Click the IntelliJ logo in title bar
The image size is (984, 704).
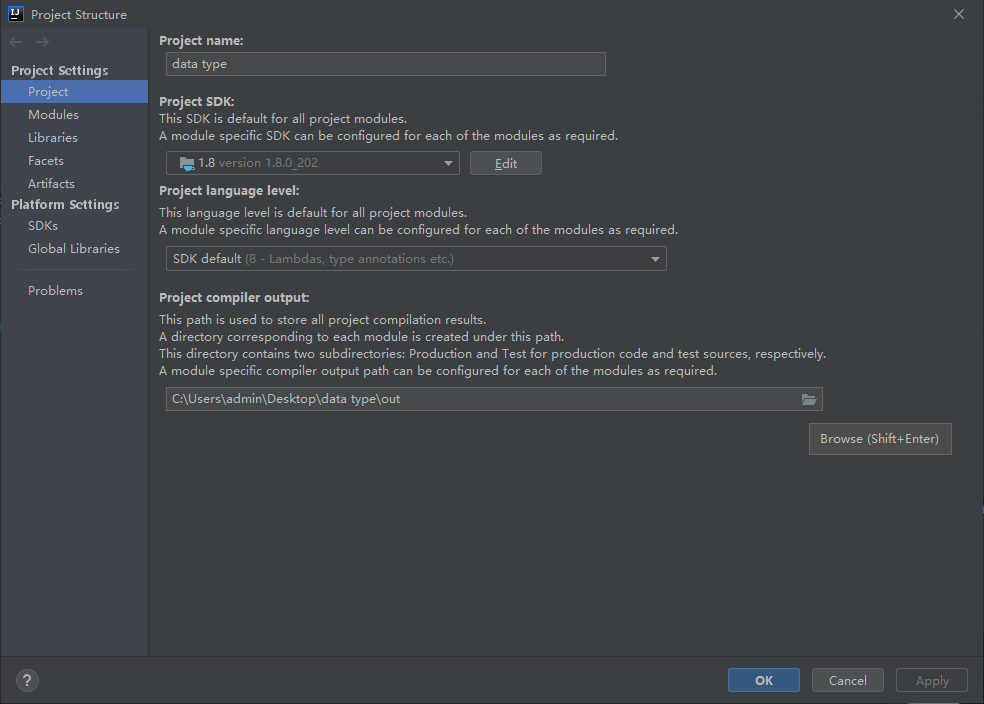[15, 14]
